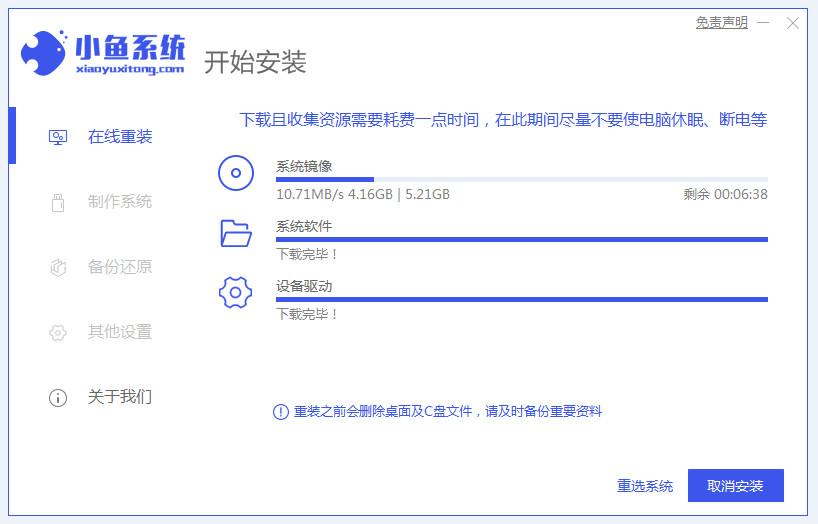
Task: Click the 重选系统 link
Action: coord(645,486)
